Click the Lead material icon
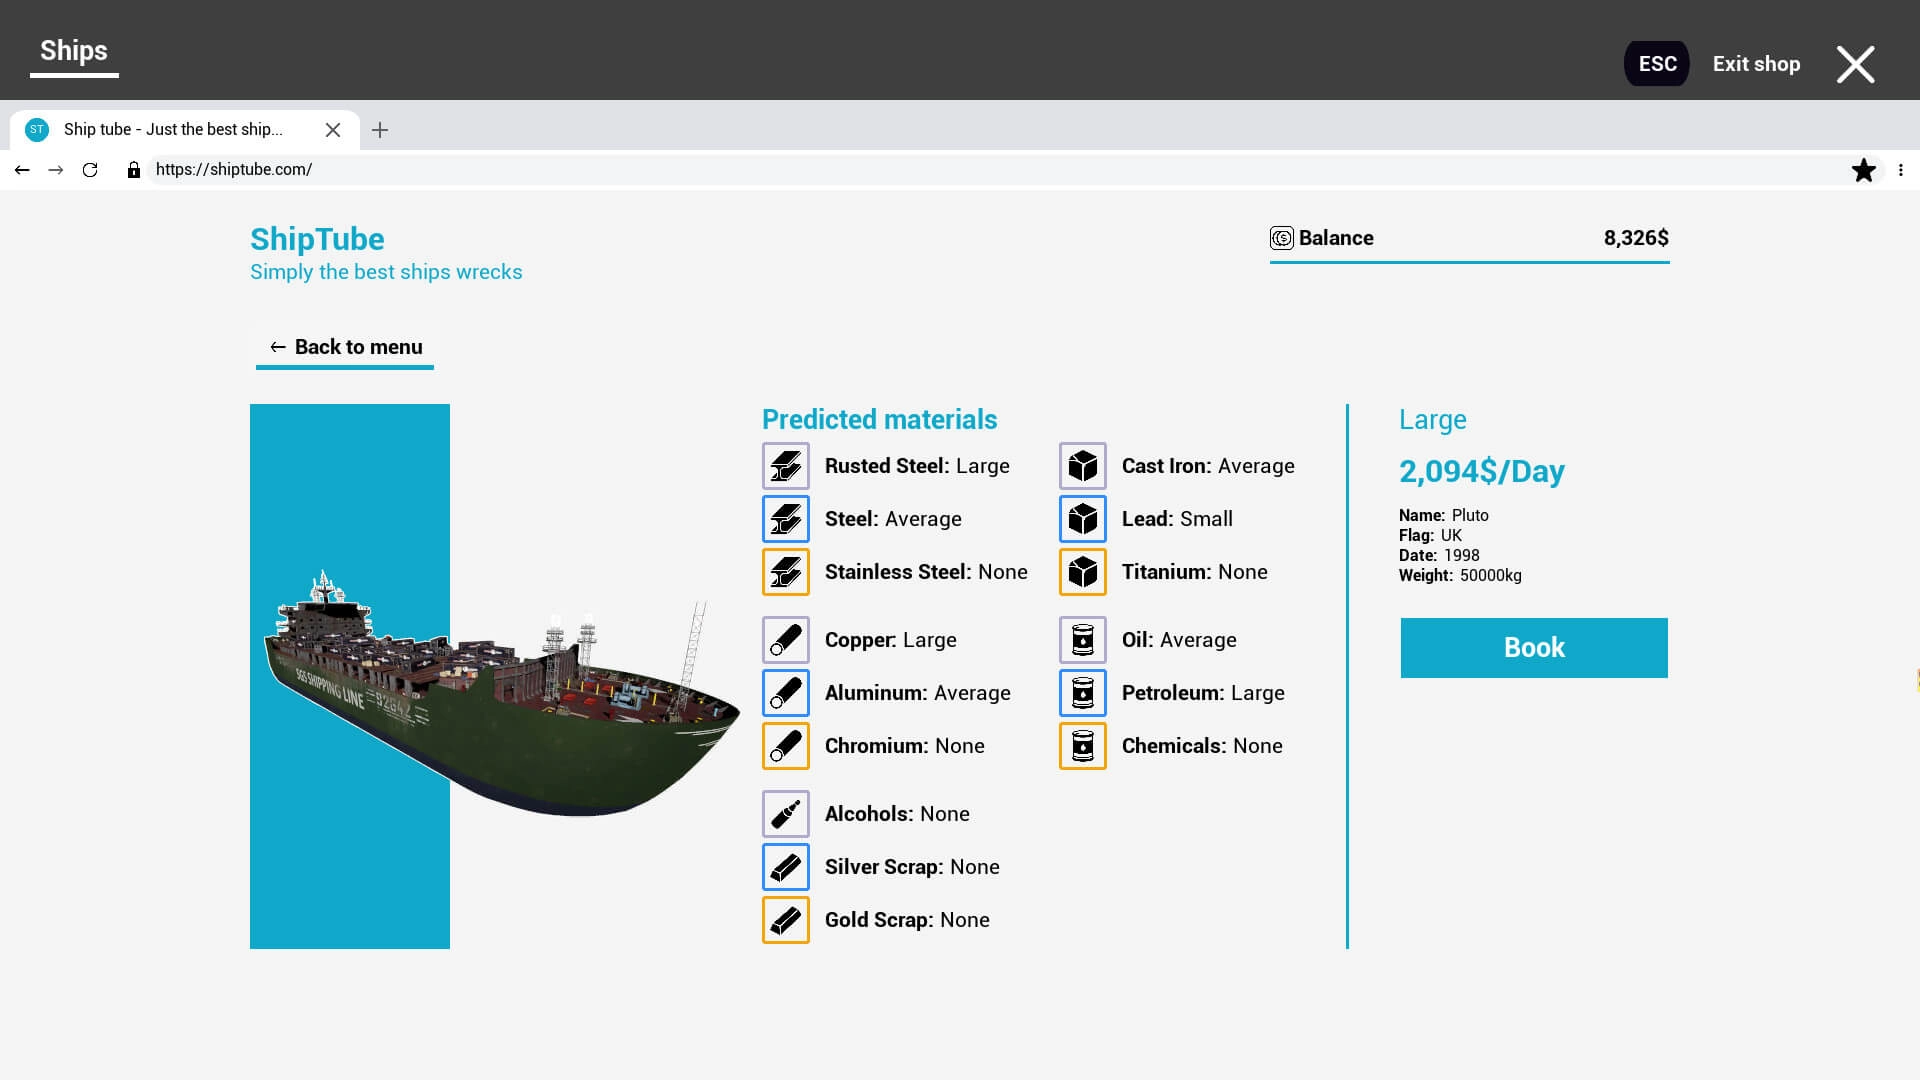 point(1080,518)
